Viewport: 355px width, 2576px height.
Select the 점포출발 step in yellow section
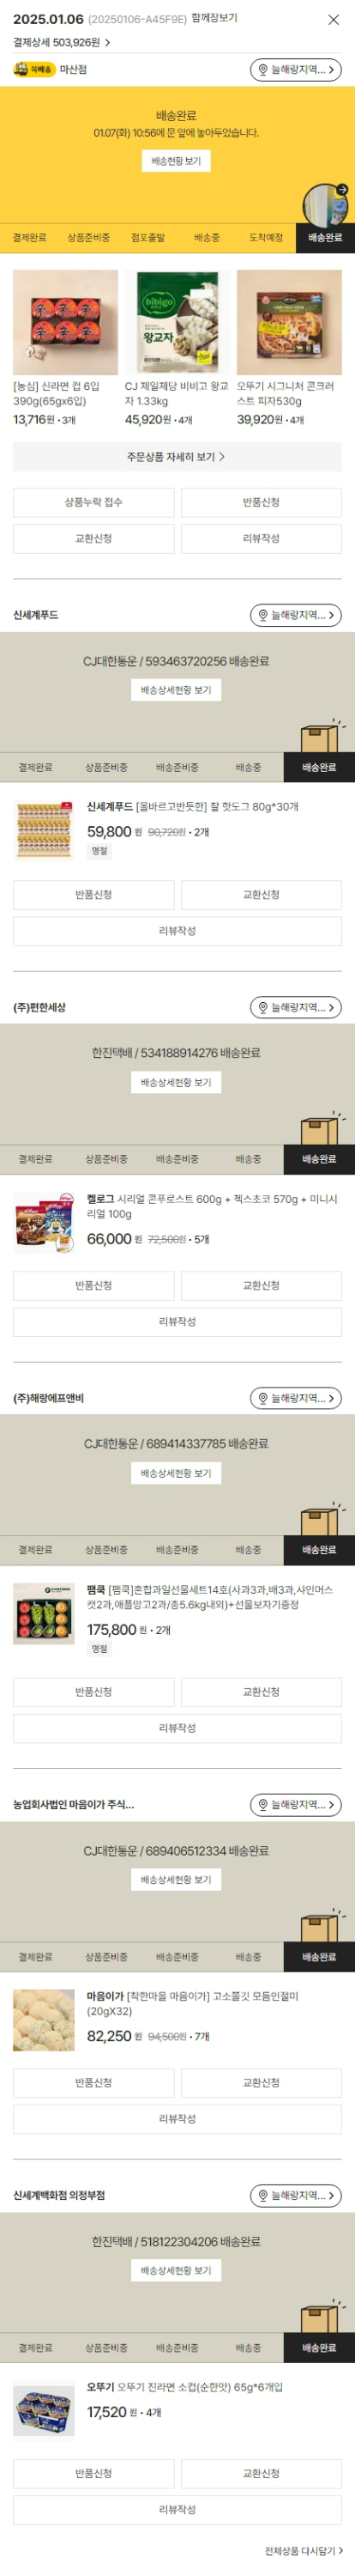pyautogui.click(x=148, y=238)
